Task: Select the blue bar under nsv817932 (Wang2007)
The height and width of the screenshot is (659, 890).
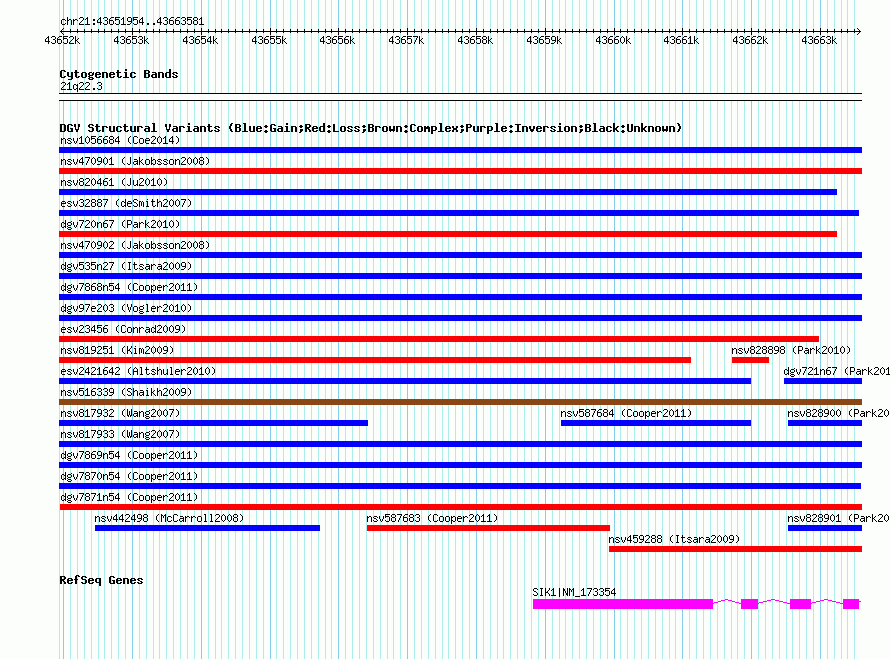Action: tap(213, 423)
